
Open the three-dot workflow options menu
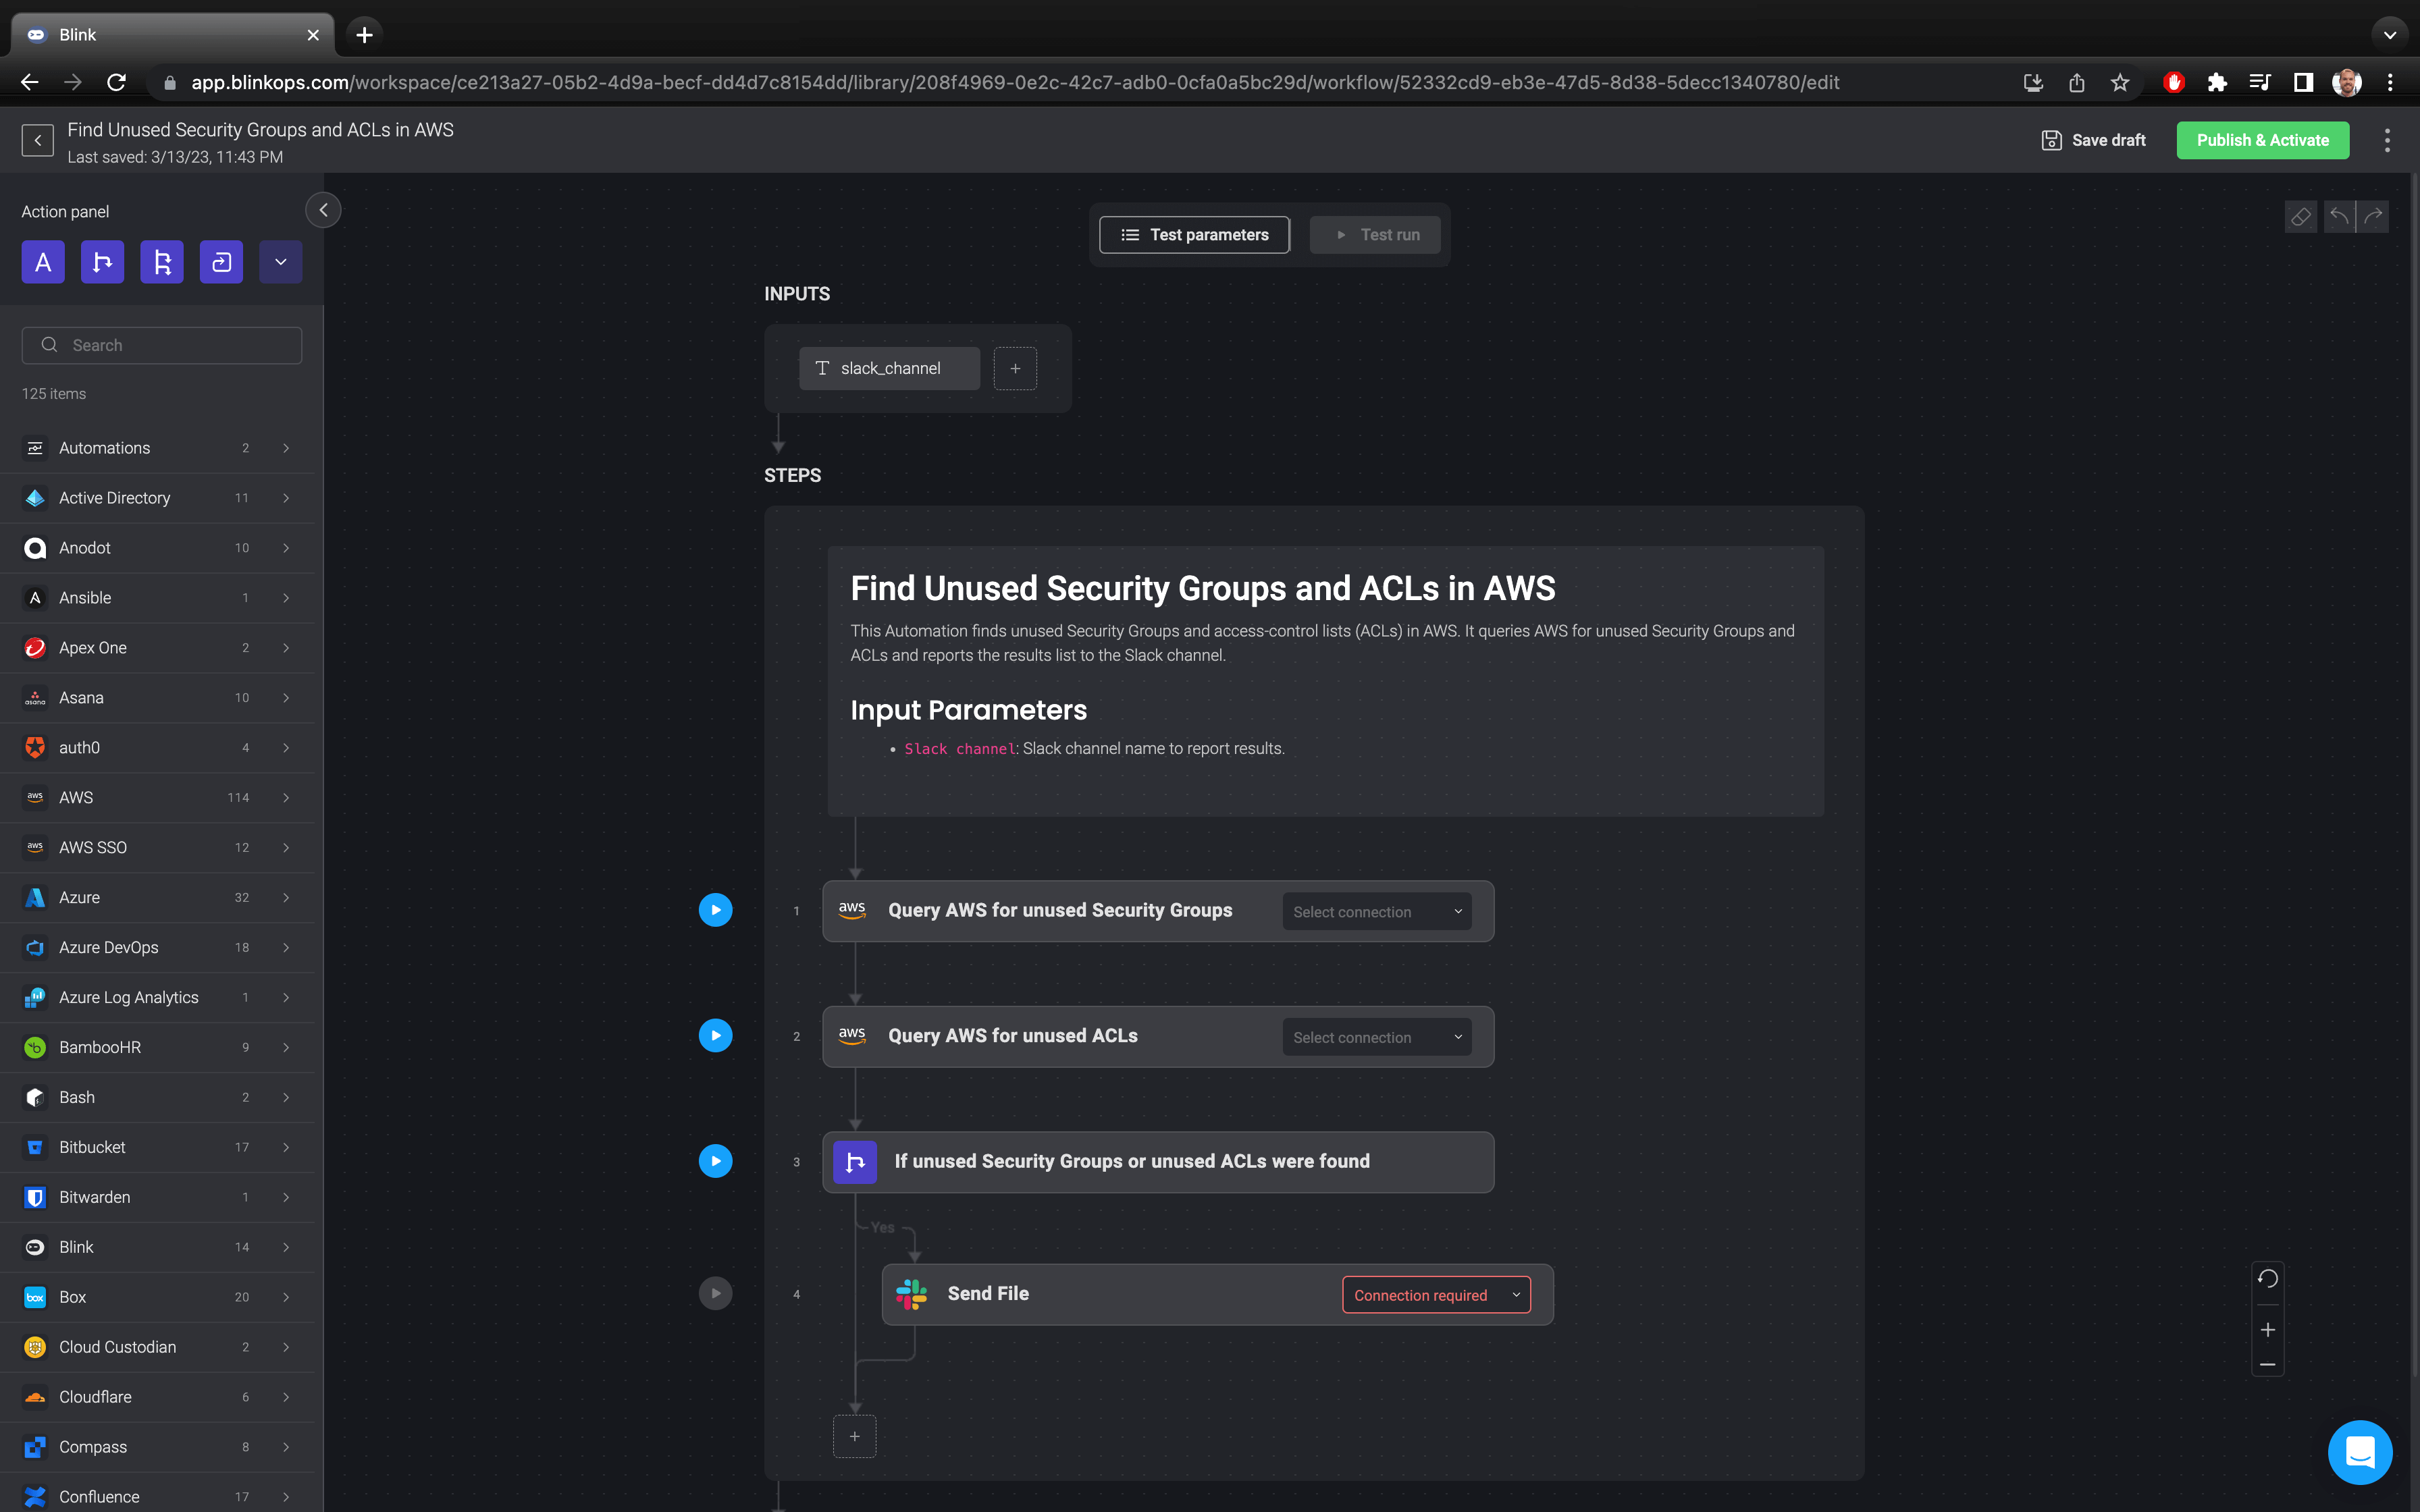(2388, 140)
